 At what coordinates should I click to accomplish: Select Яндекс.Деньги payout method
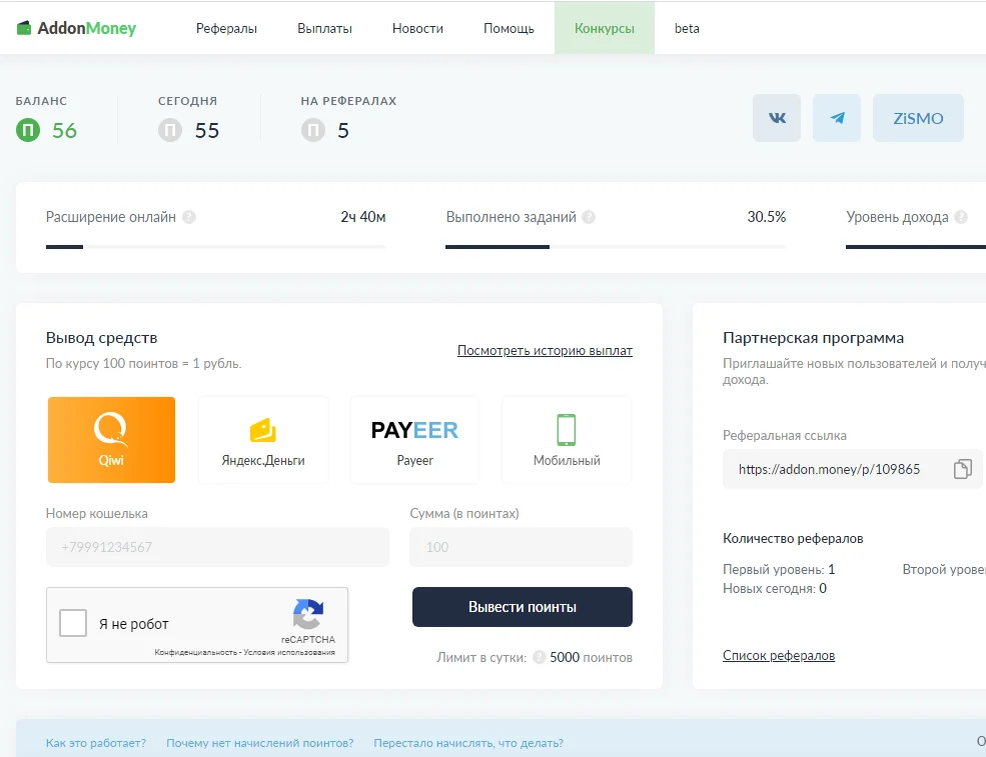[263, 439]
